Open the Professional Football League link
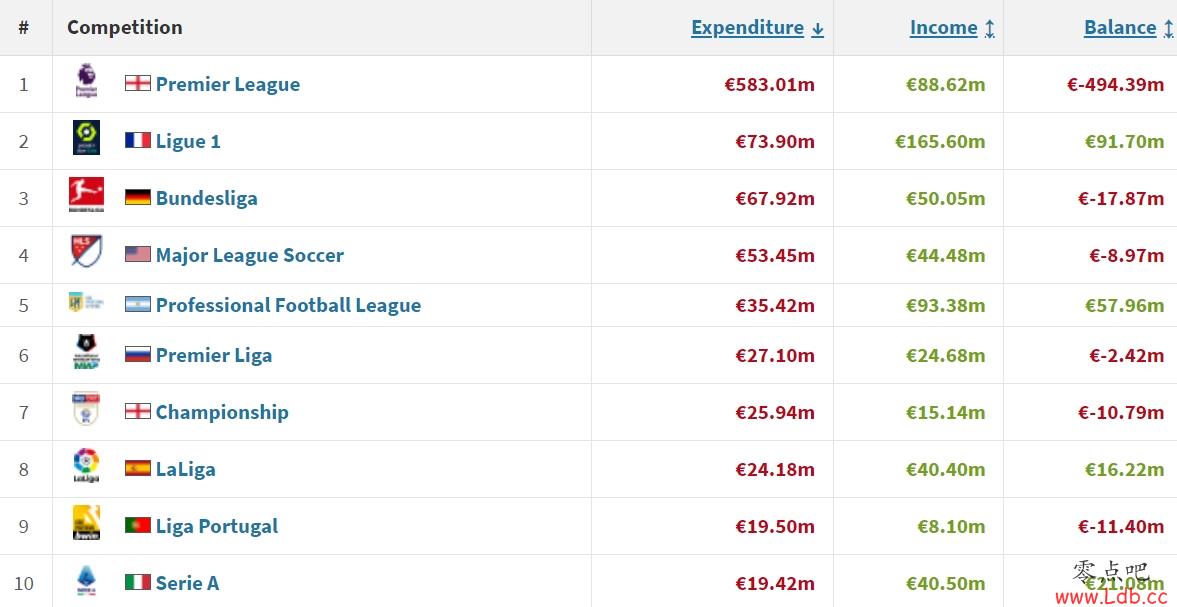Viewport: 1177px width, 607px height. pos(288,305)
